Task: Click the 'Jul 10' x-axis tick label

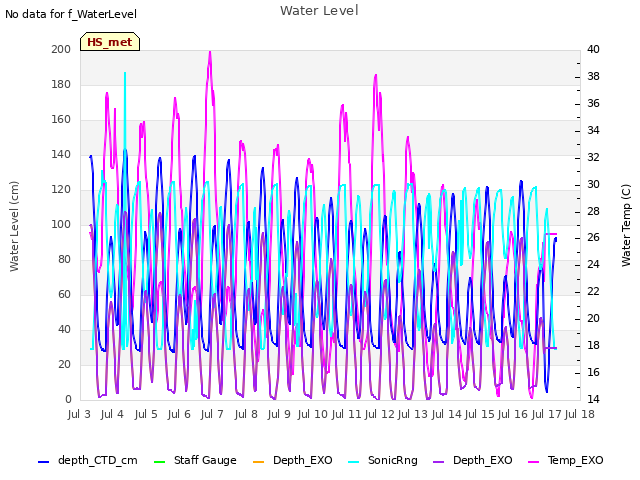Action: pos(313,414)
